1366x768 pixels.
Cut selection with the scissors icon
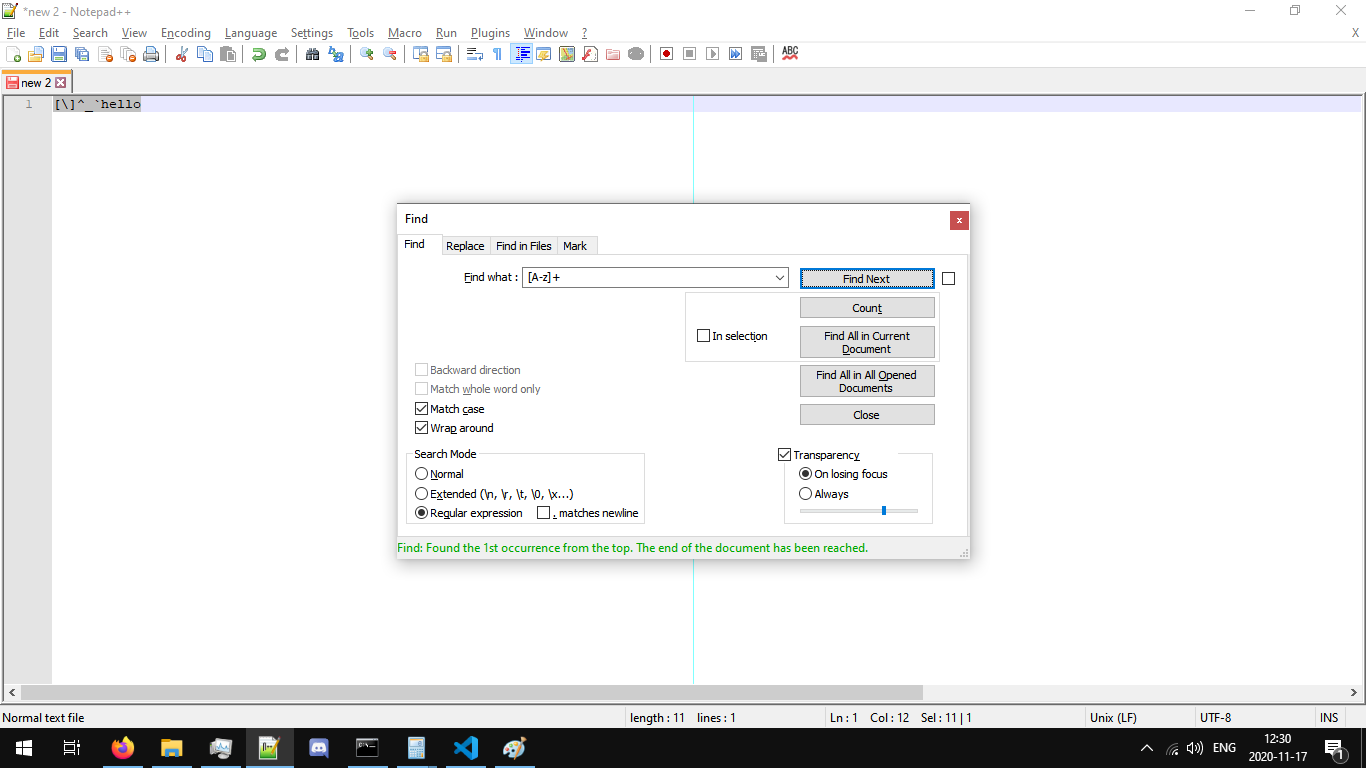(x=181, y=54)
